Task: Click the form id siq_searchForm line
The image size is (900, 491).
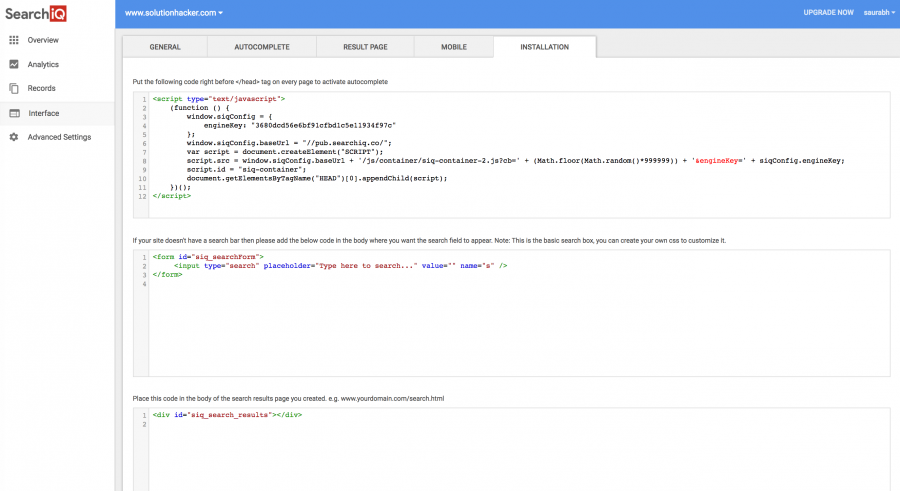Action: (208, 257)
